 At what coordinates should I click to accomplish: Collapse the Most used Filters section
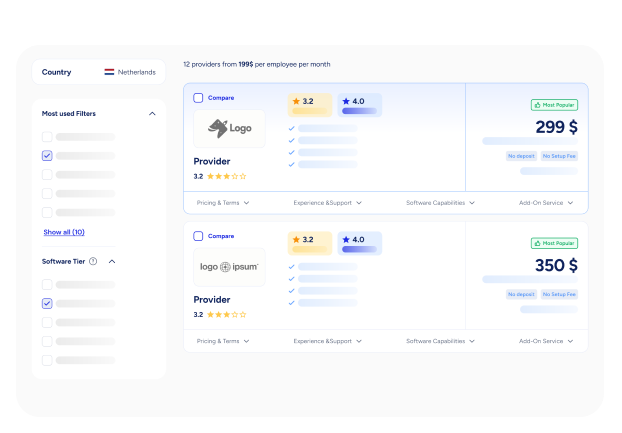(x=152, y=114)
